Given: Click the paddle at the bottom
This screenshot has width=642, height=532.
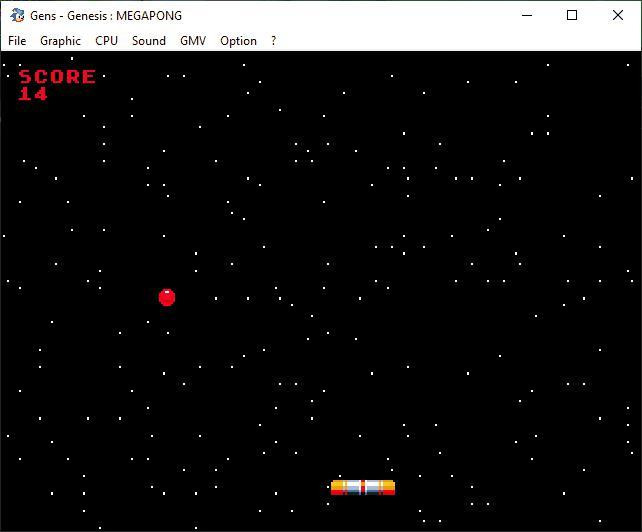Looking at the screenshot, I should click(363, 487).
